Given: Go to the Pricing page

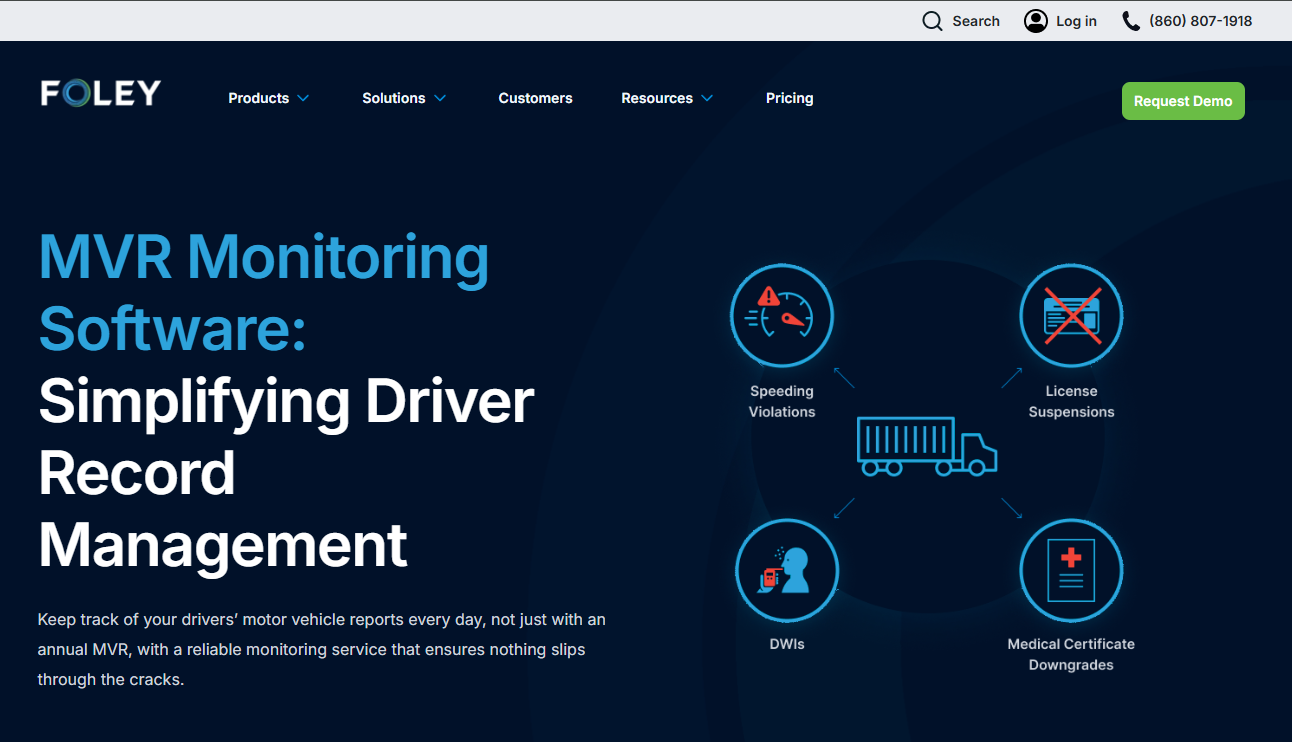Looking at the screenshot, I should point(790,98).
